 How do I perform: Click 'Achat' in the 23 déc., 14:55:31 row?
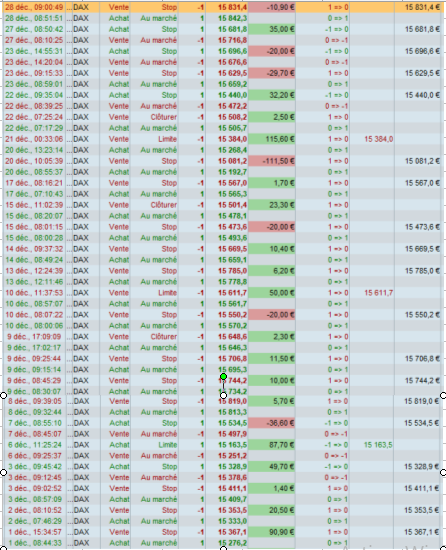pyautogui.click(x=119, y=51)
